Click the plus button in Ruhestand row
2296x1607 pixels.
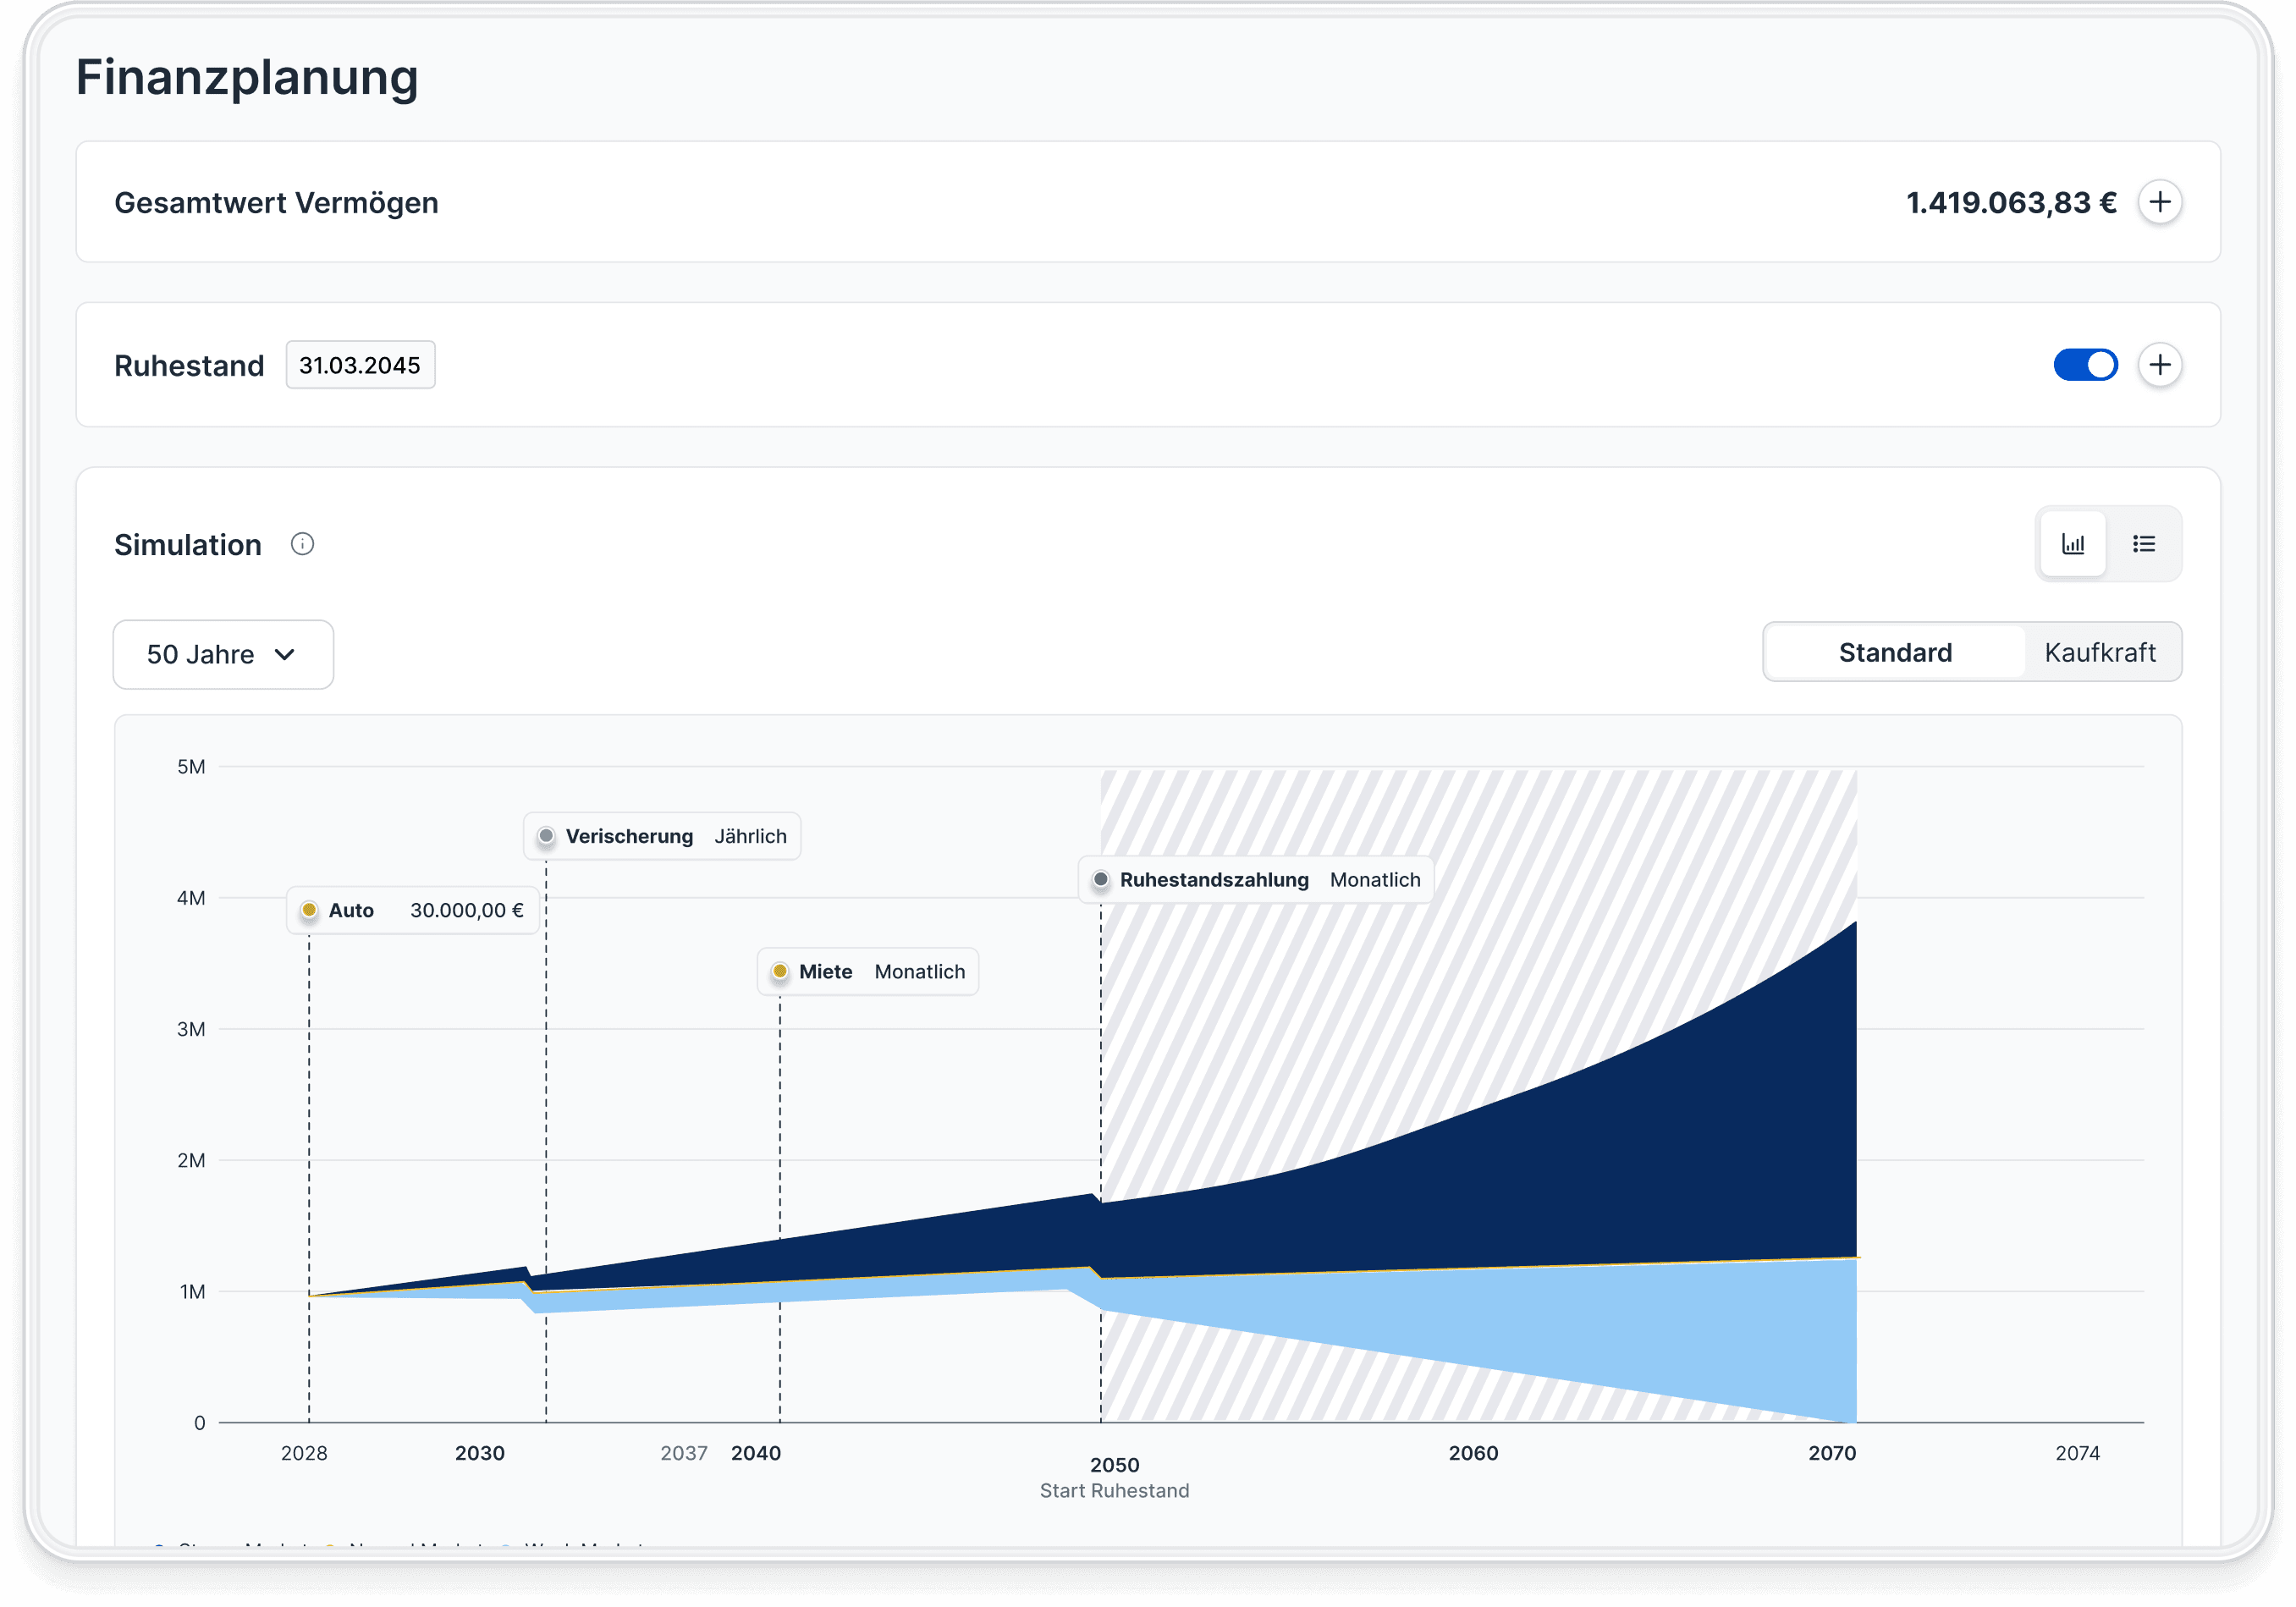pos(2160,365)
